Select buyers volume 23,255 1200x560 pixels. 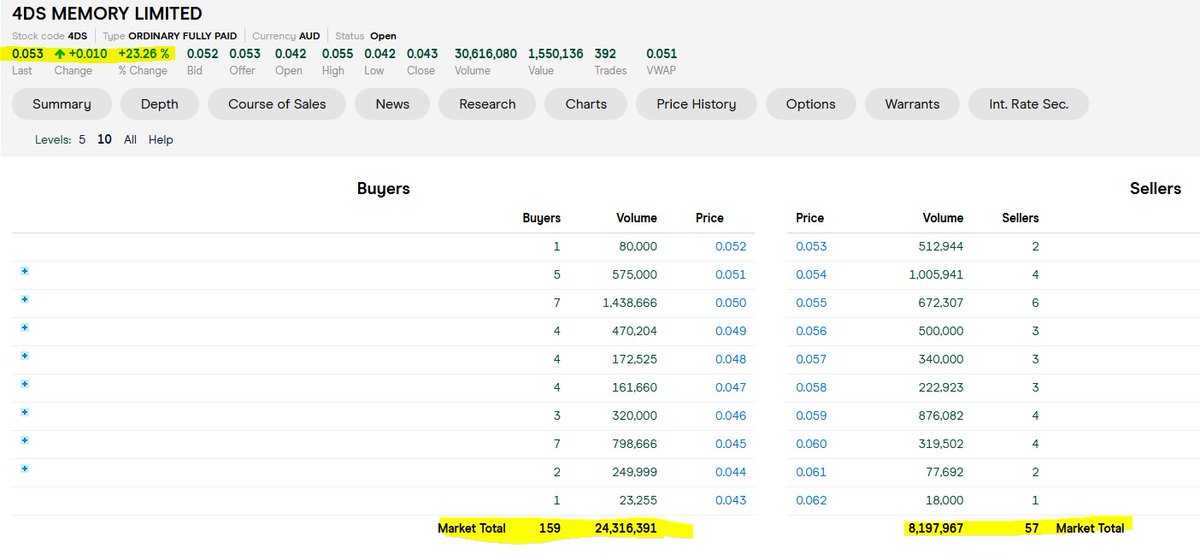(x=637, y=500)
